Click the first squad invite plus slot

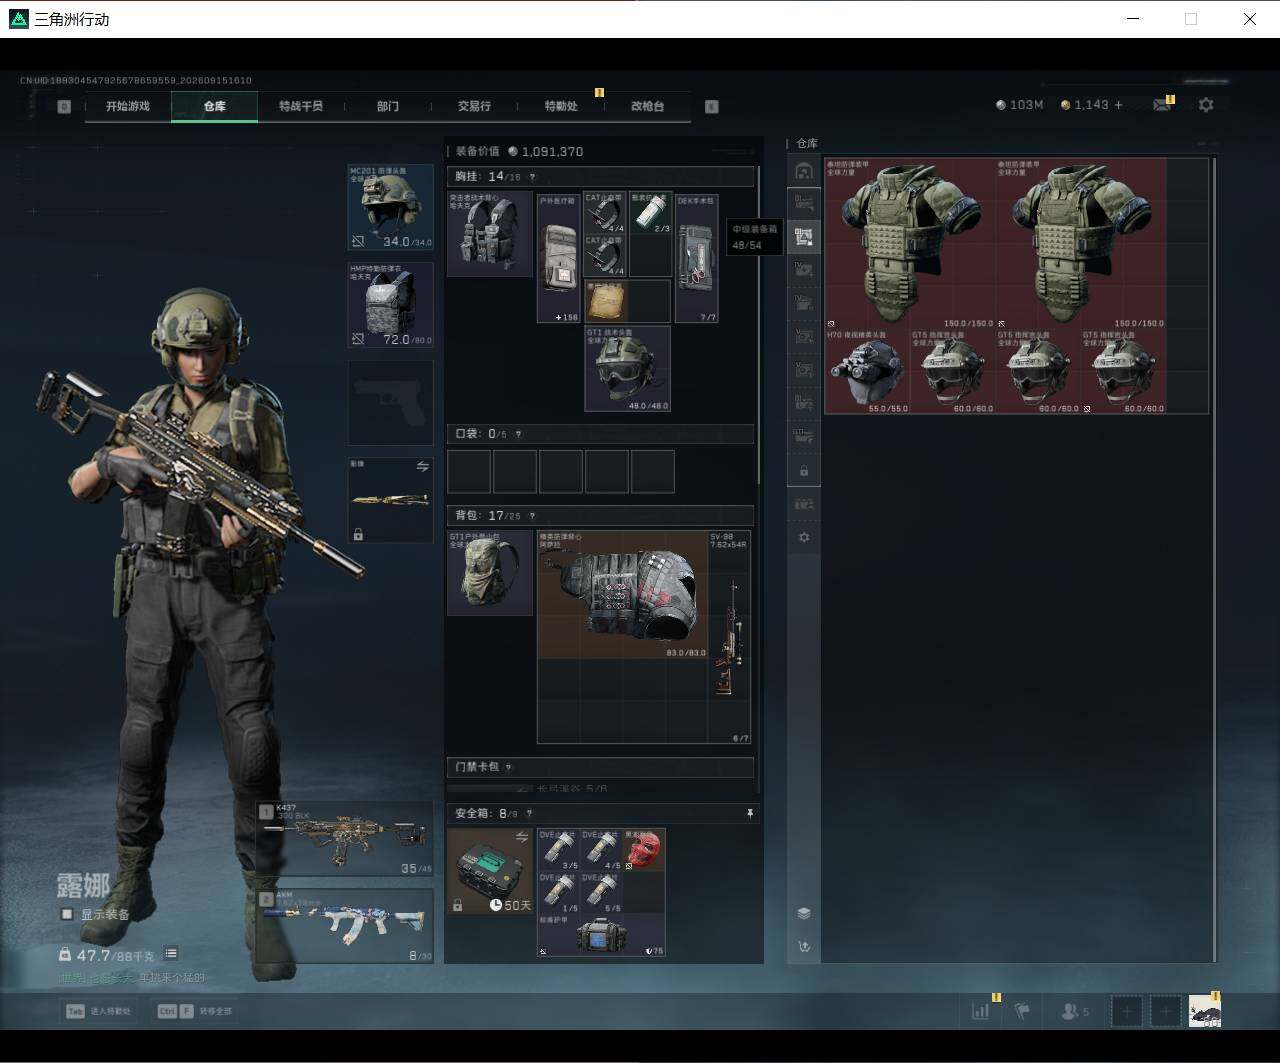[x=1127, y=1011]
